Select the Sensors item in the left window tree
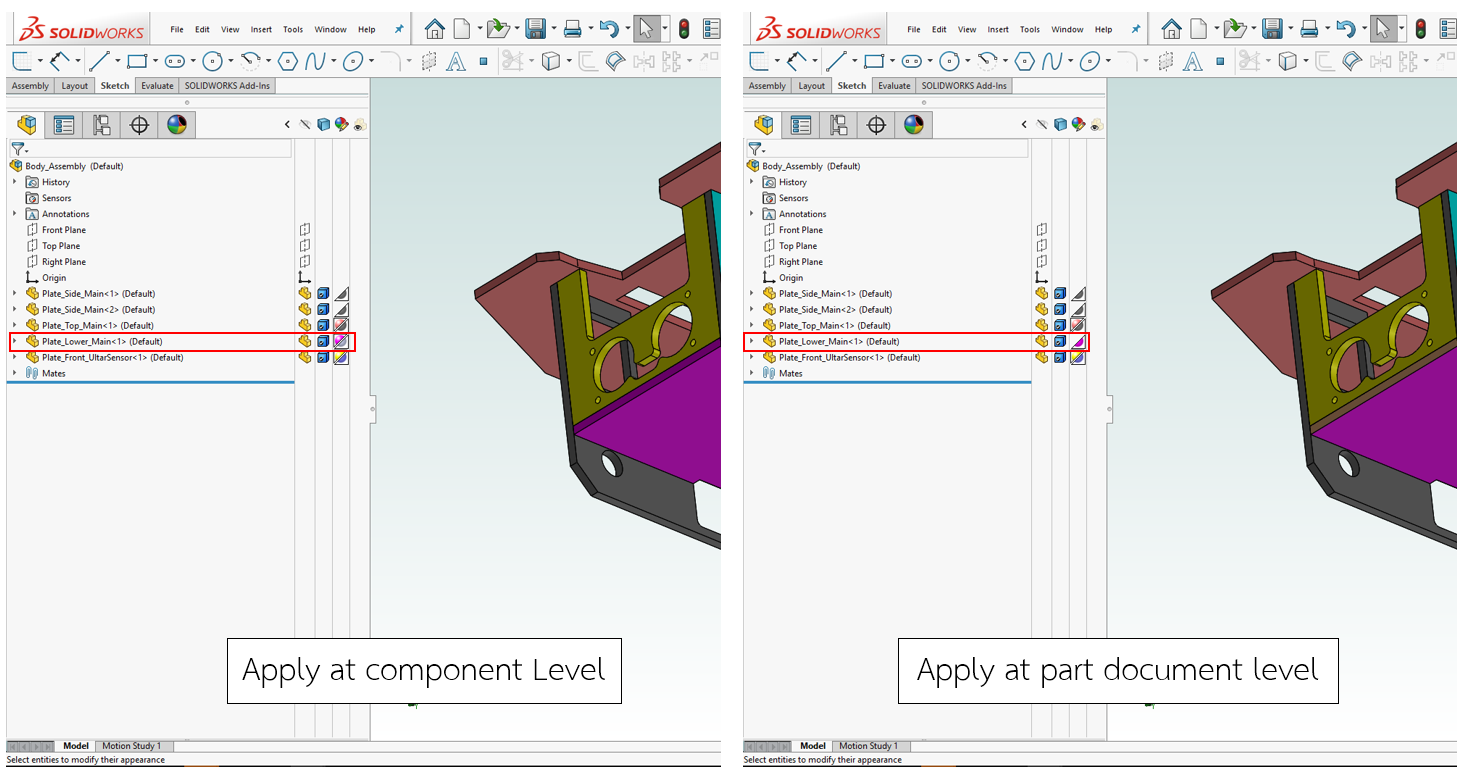 pos(48,198)
